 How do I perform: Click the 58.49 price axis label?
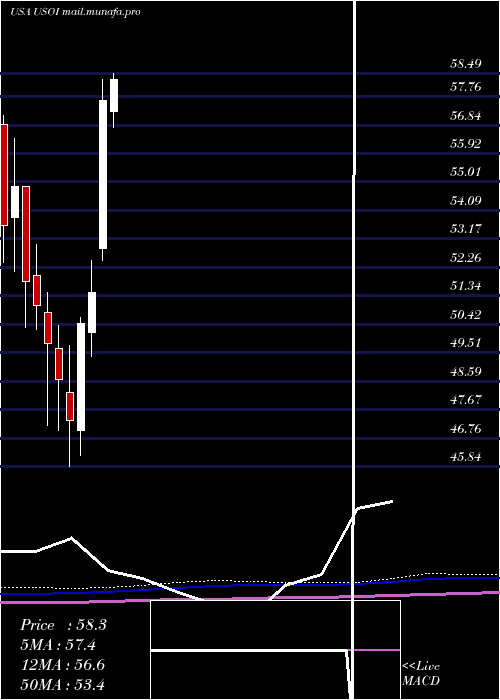click(466, 64)
